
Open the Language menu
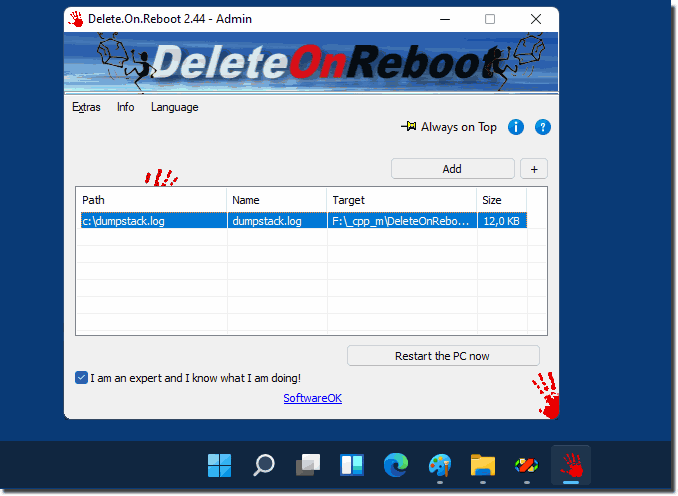175,107
